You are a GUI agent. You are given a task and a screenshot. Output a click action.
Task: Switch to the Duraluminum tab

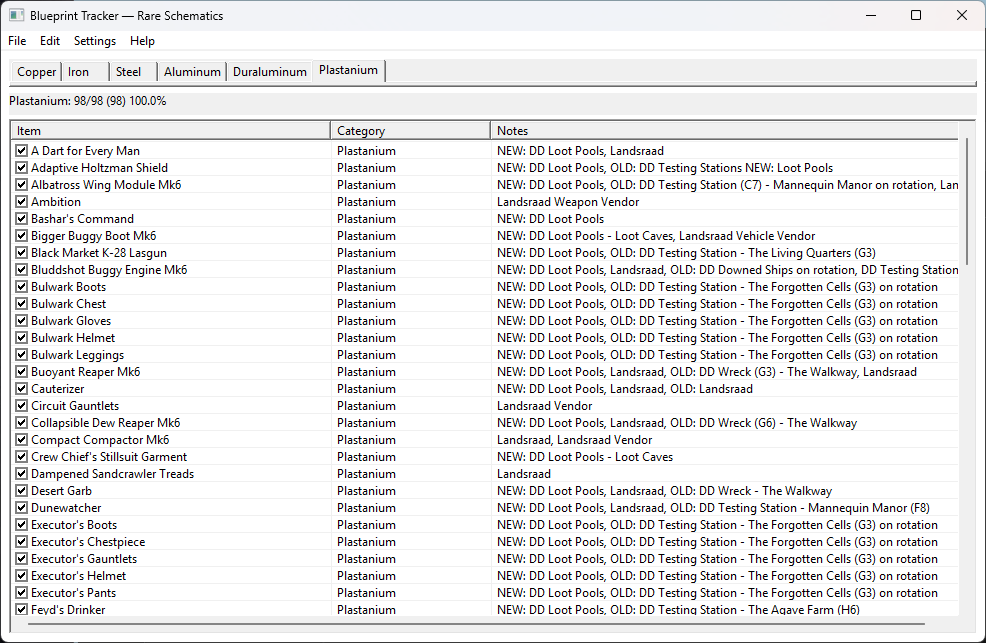(x=269, y=72)
